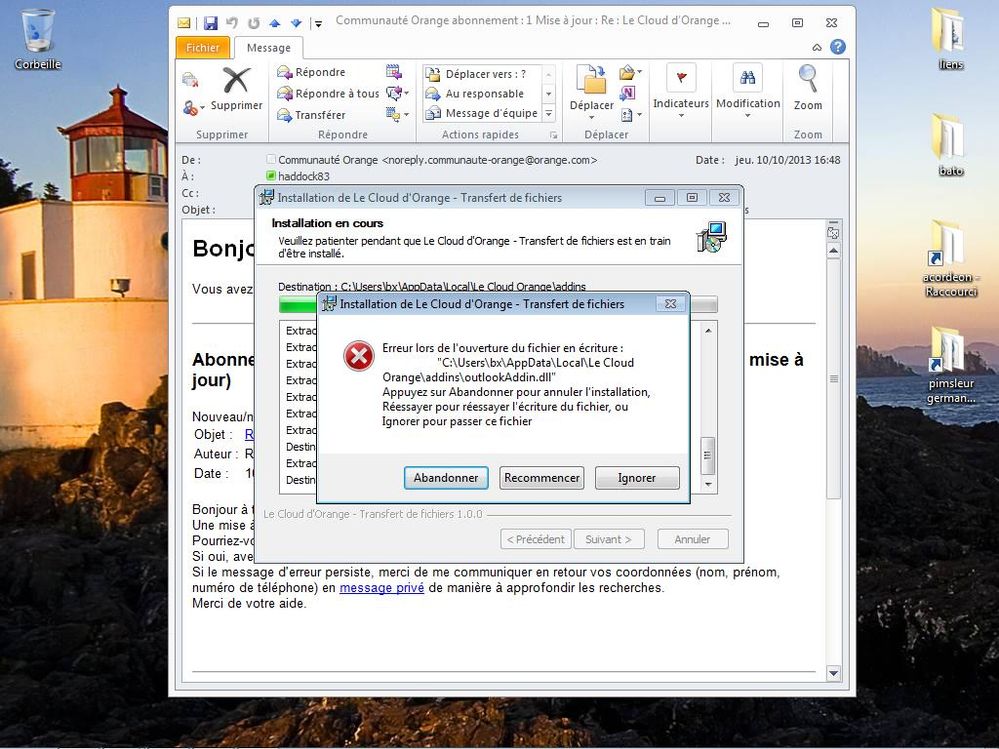Image resolution: width=999 pixels, height=749 pixels.
Task: Click the Undo arrow in quick access toolbar
Action: tap(232, 23)
